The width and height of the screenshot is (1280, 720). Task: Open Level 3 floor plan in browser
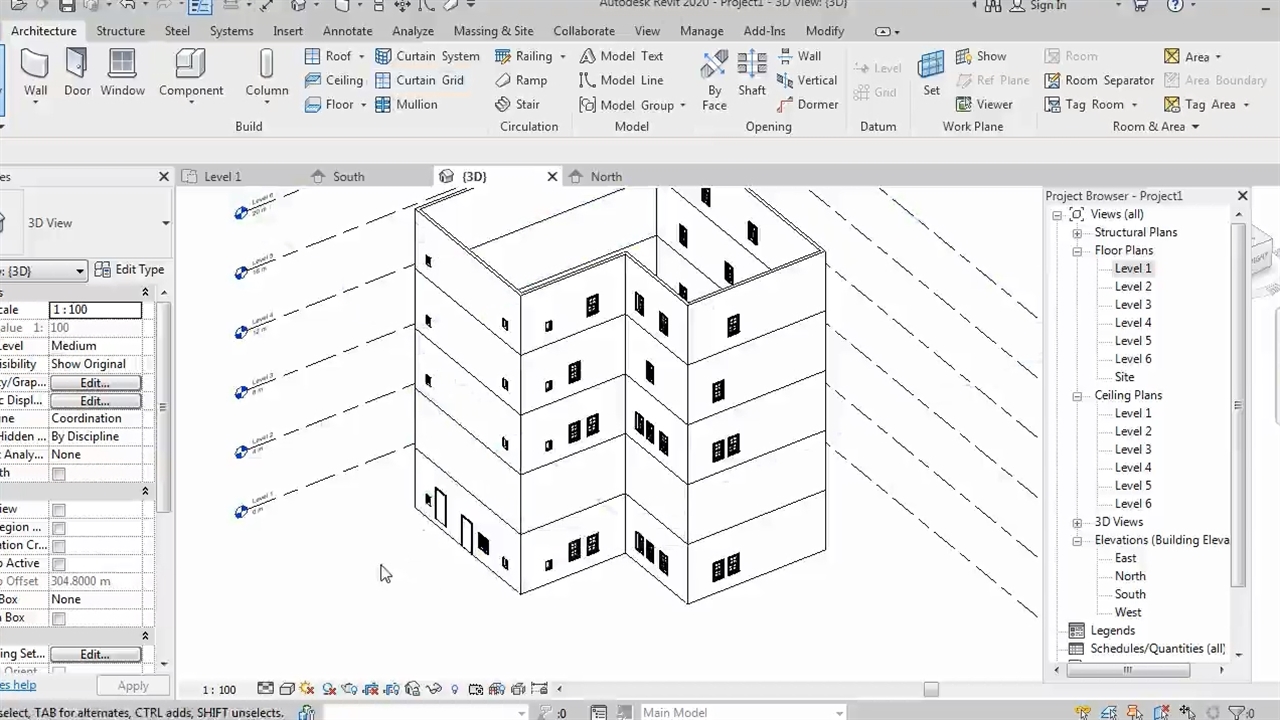tap(1132, 305)
